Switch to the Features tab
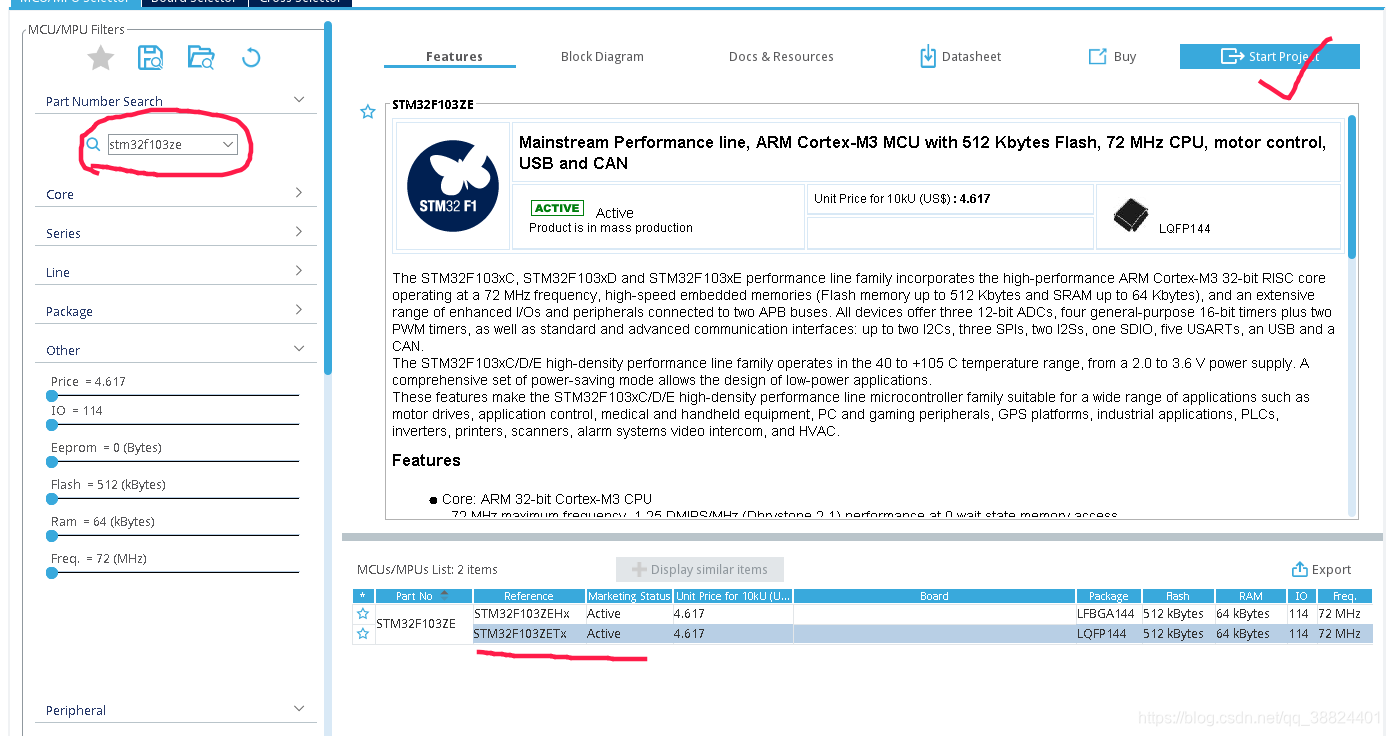This screenshot has width=1389, height=736. pyautogui.click(x=454, y=57)
